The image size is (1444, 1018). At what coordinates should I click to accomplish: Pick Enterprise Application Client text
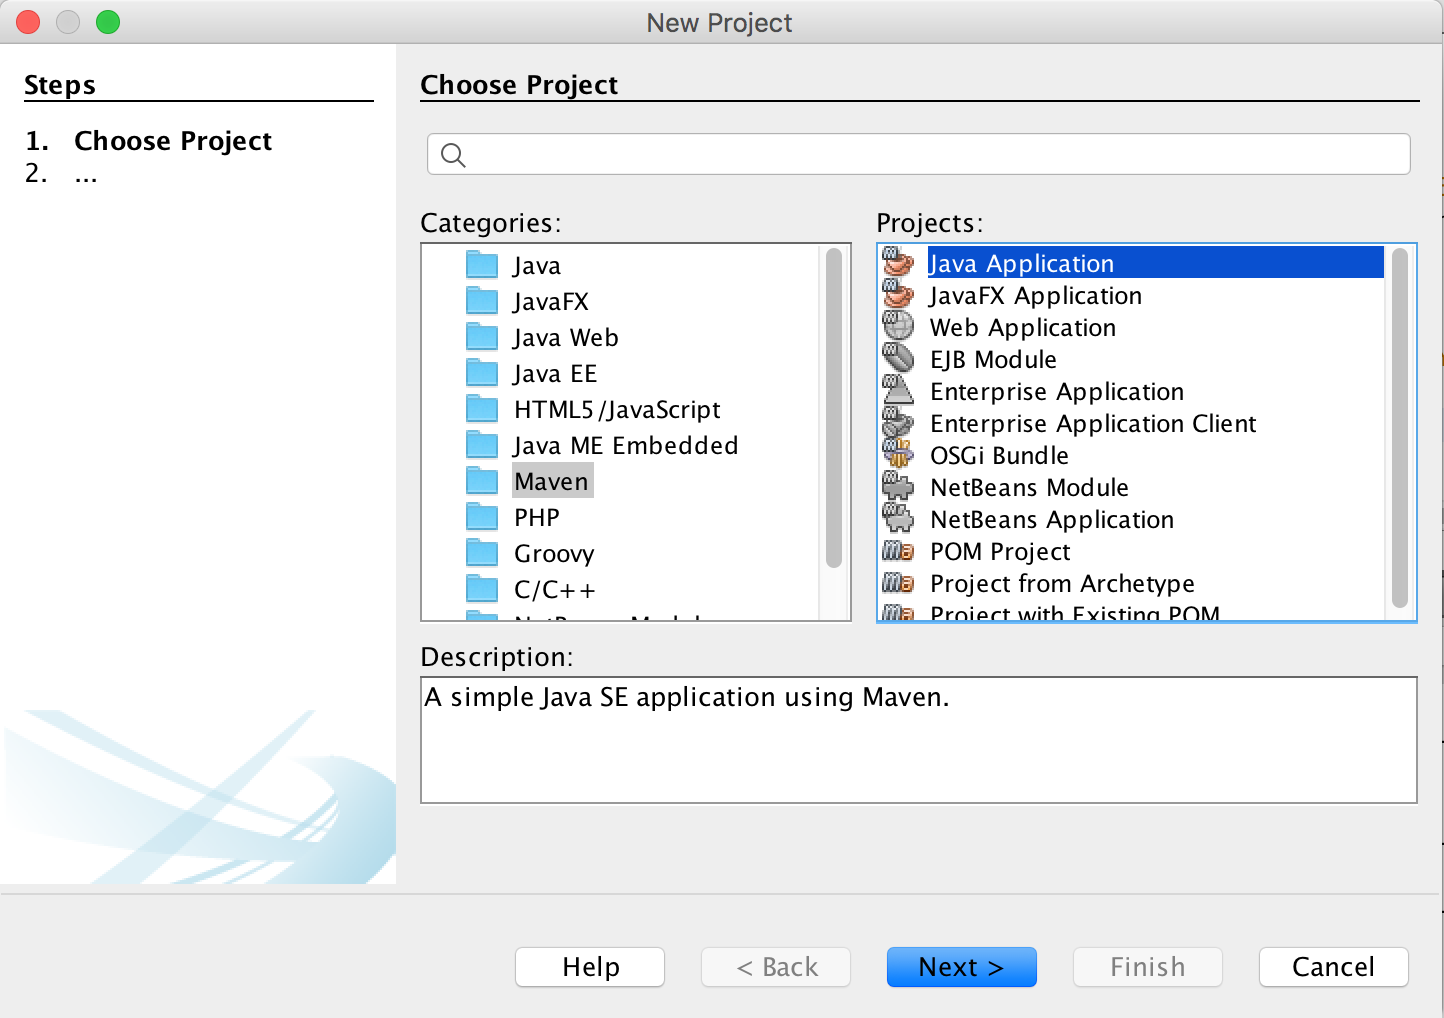pyautogui.click(x=1093, y=424)
